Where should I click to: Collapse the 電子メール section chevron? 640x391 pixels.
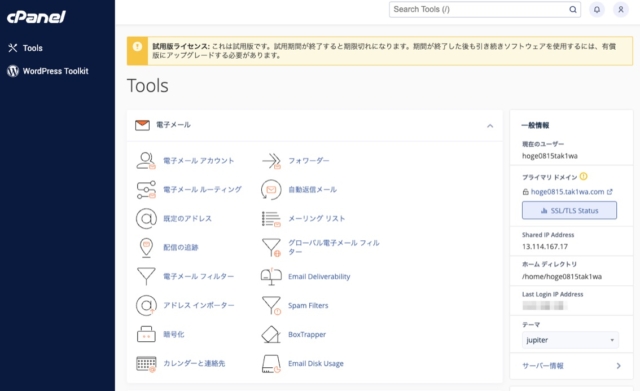point(490,126)
